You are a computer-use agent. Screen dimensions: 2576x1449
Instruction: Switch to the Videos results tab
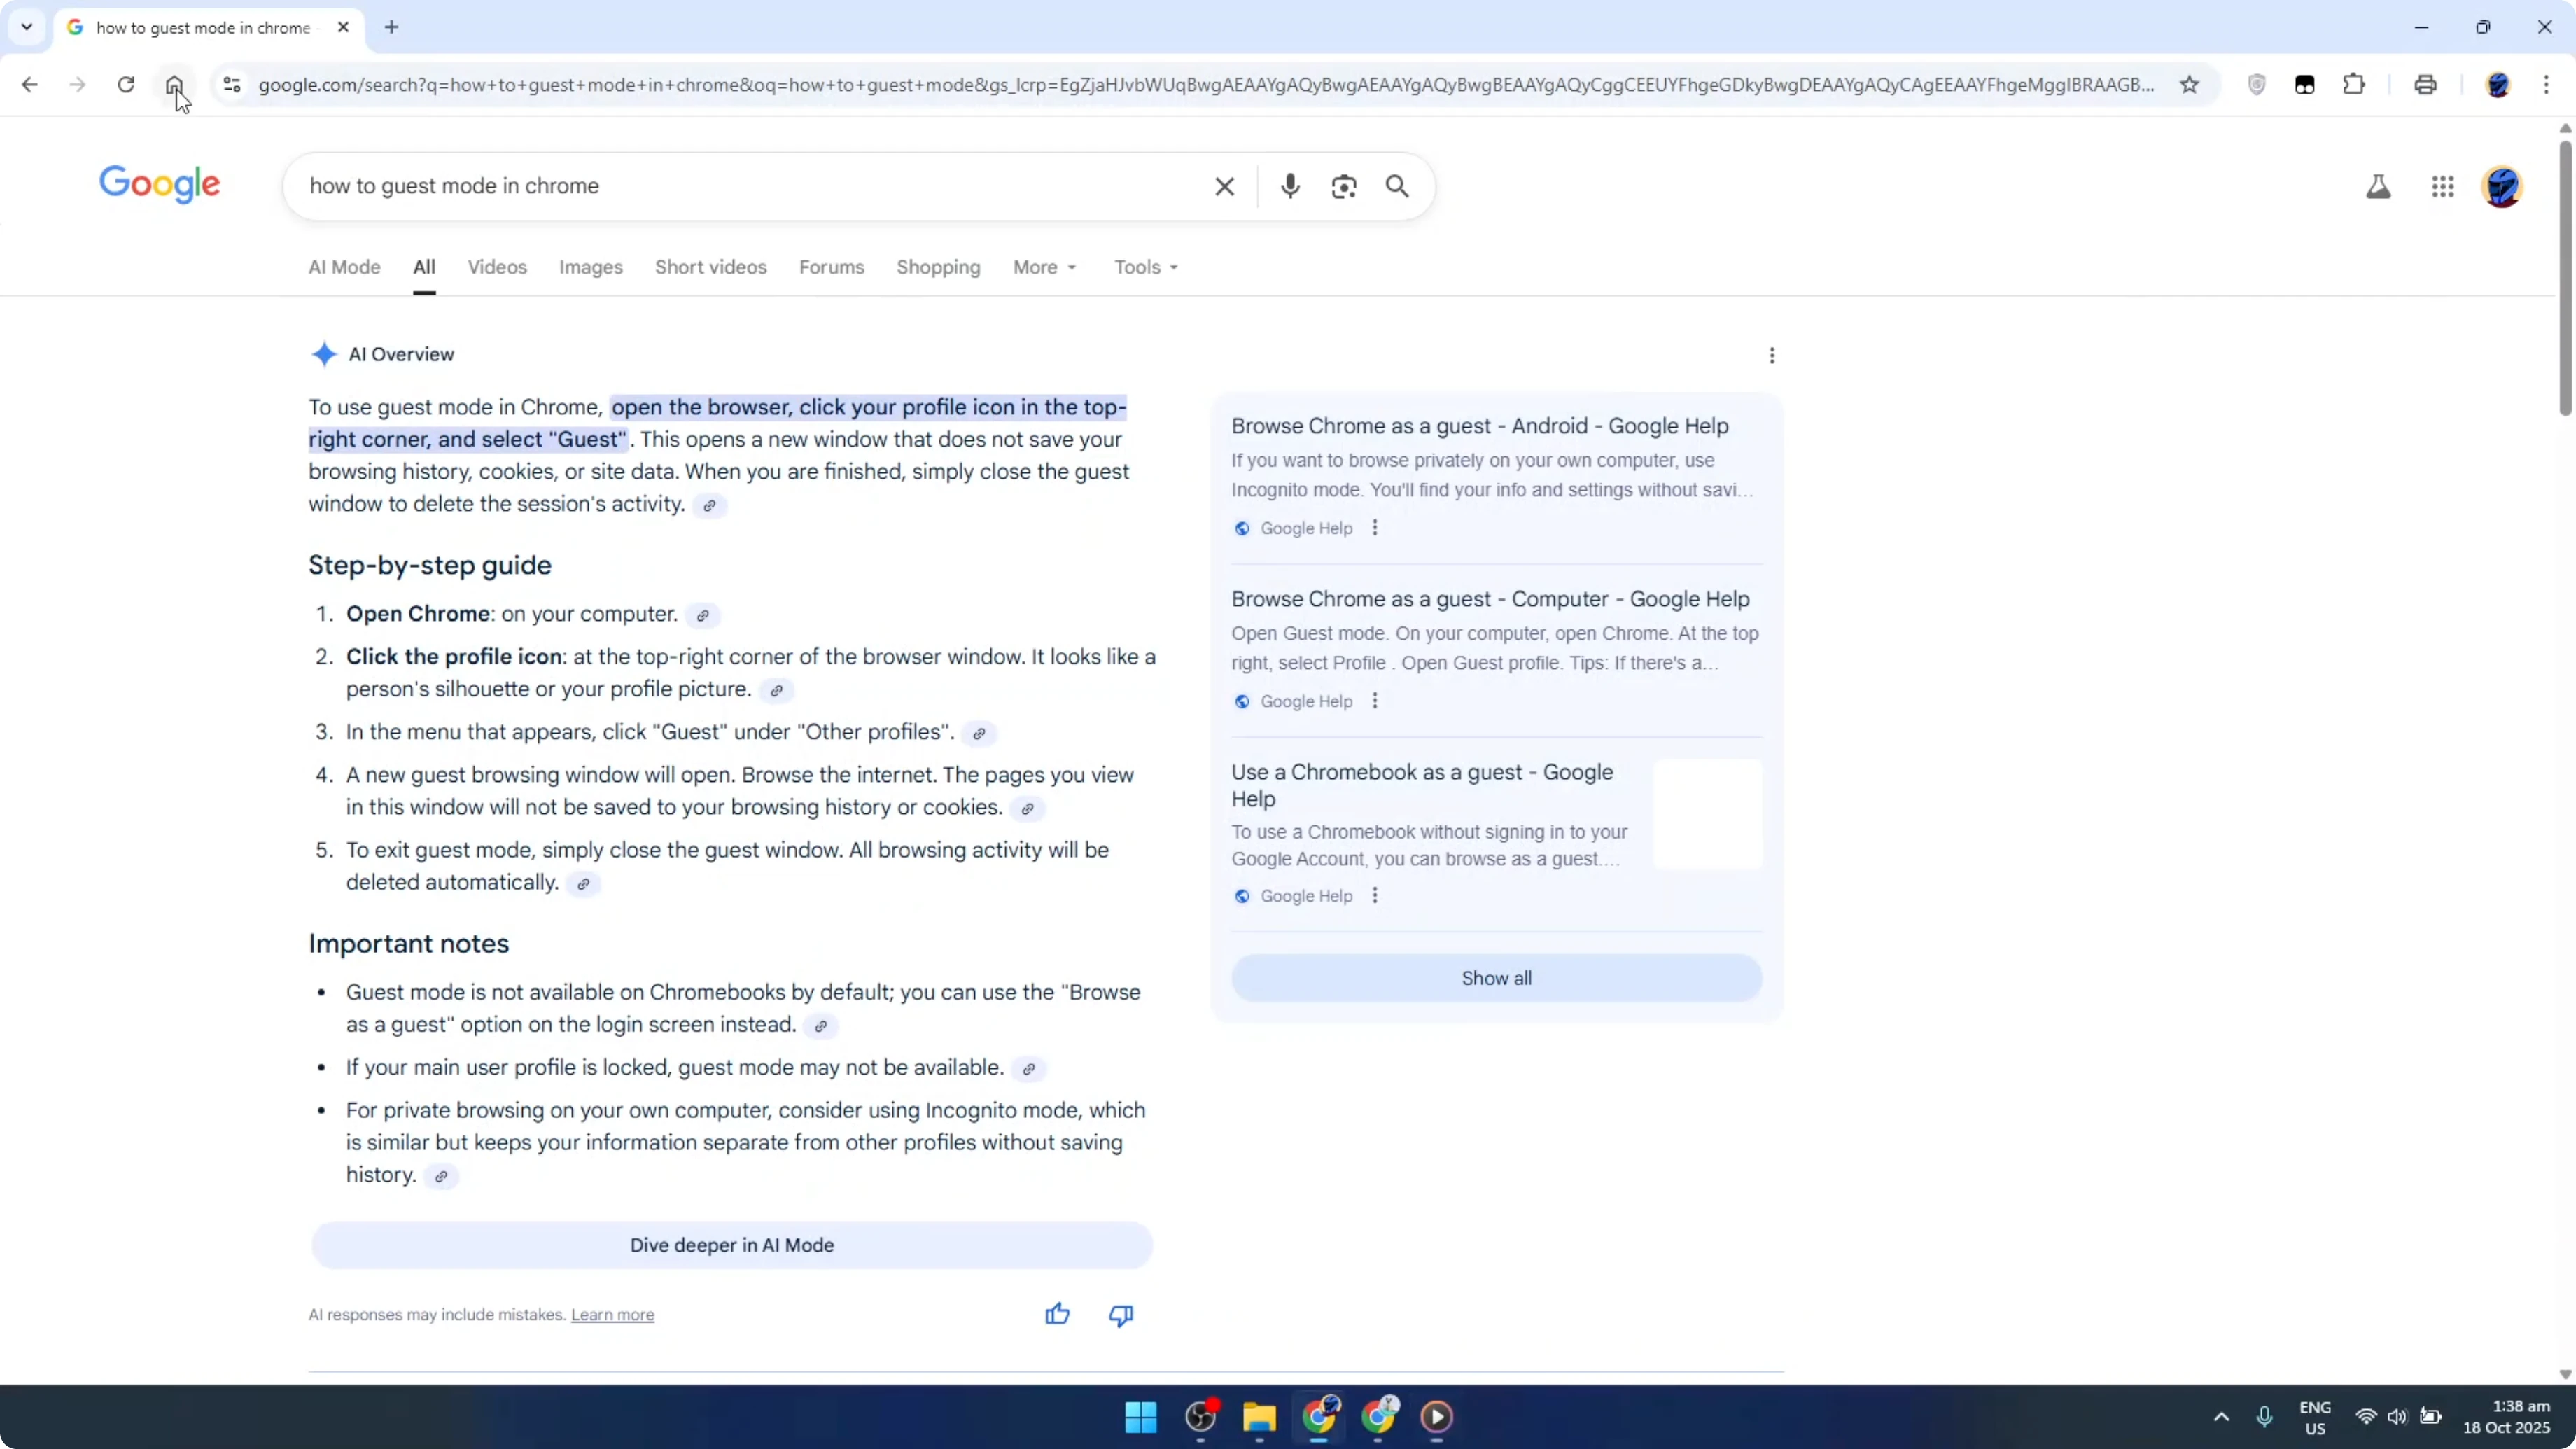497,267
